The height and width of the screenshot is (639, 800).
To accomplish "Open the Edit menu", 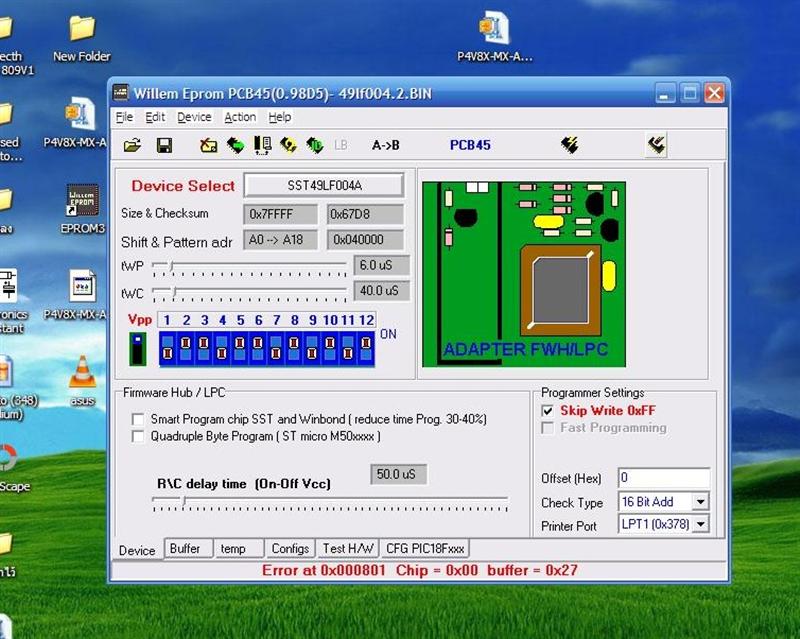I will point(155,117).
